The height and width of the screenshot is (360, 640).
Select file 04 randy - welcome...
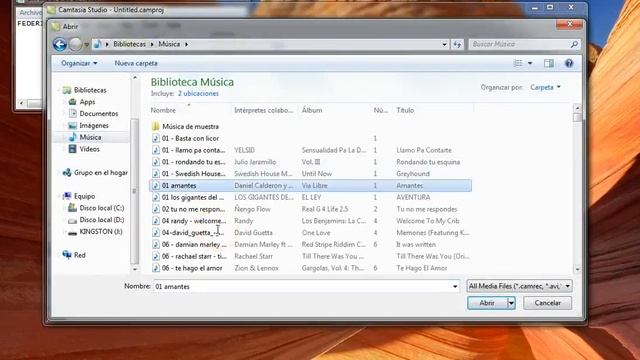point(189,221)
